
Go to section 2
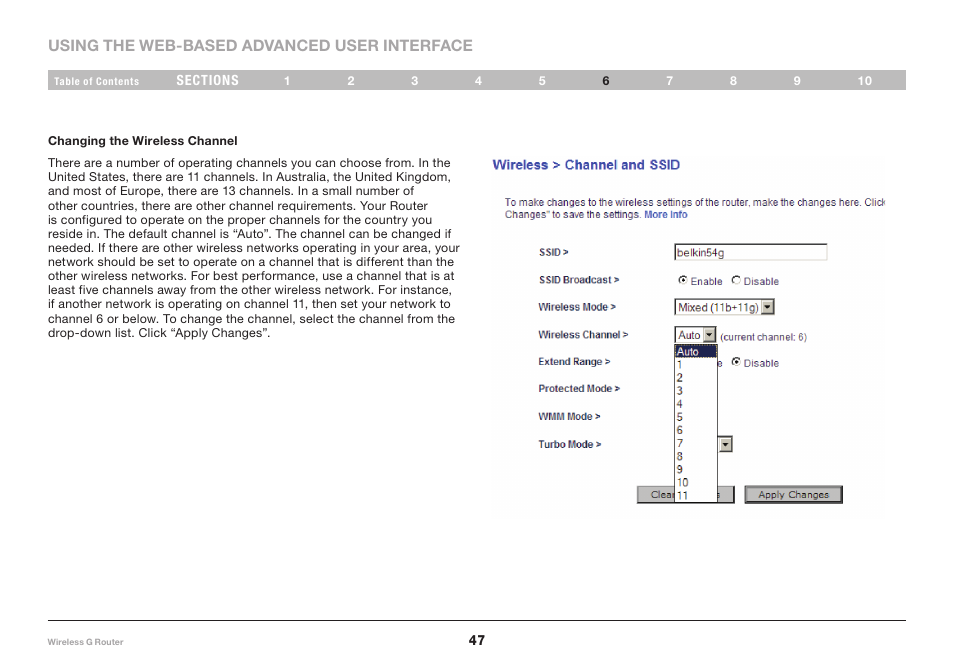click(351, 81)
